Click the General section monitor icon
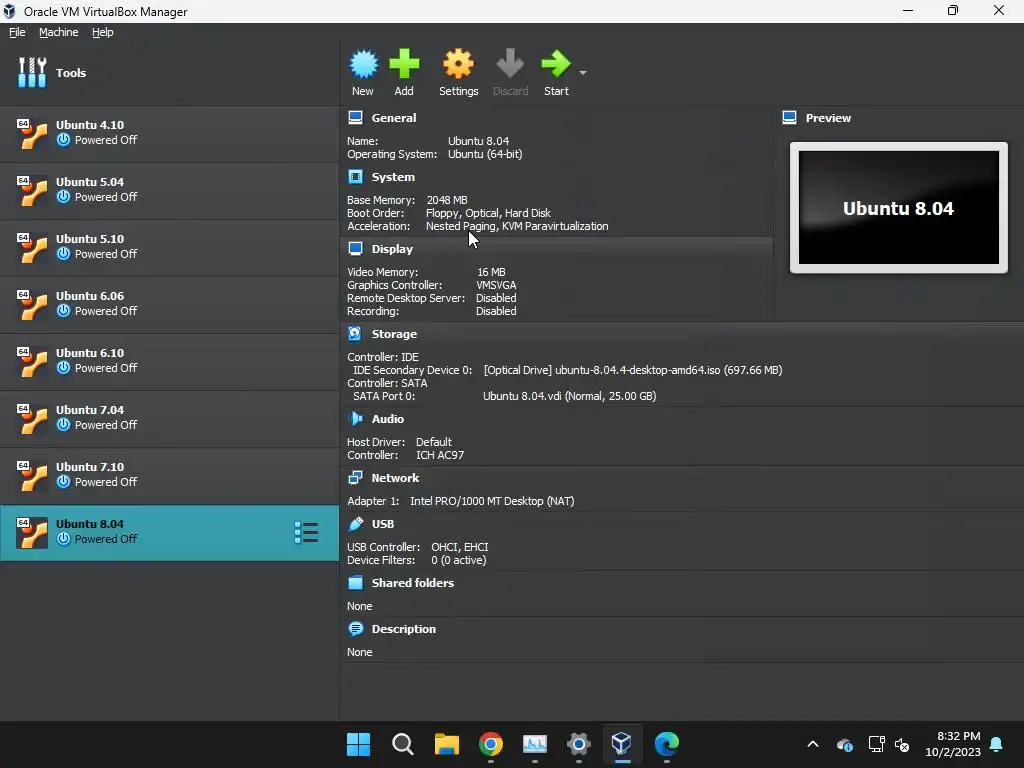The image size is (1024, 768). coord(355,118)
